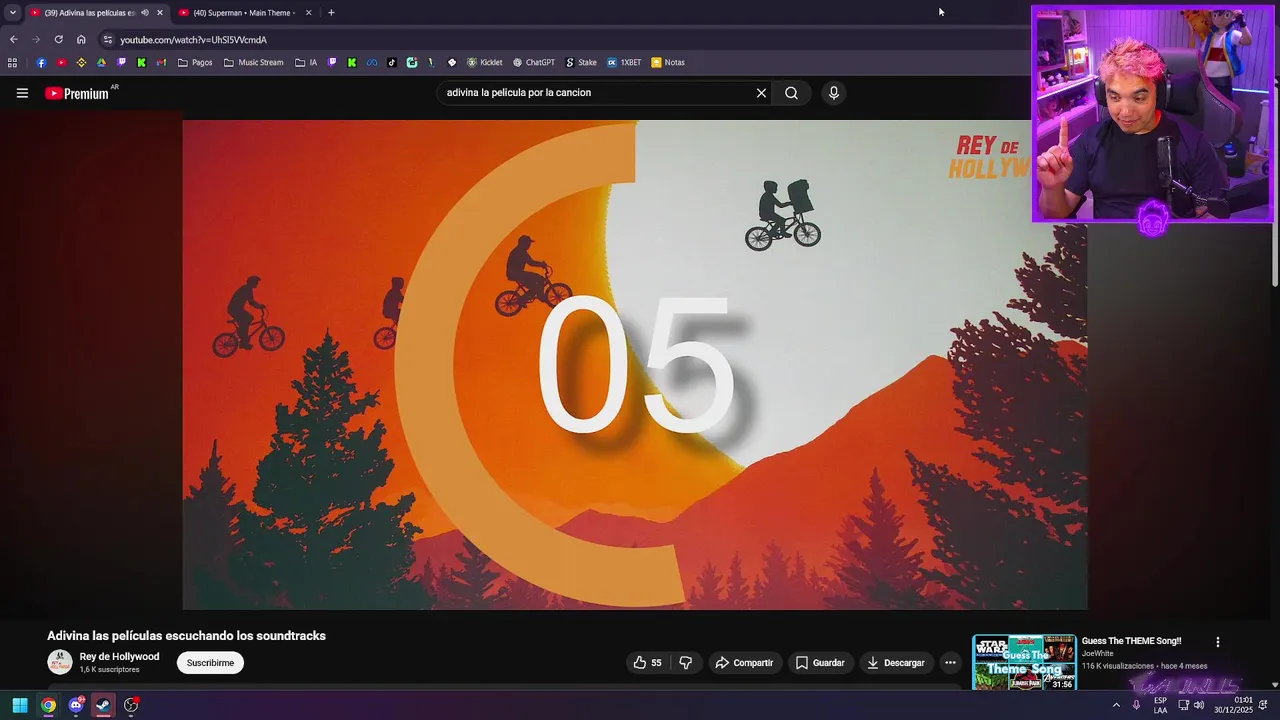Open Discord from the taskbar
The width and height of the screenshot is (1280, 720).
pyautogui.click(x=76, y=705)
